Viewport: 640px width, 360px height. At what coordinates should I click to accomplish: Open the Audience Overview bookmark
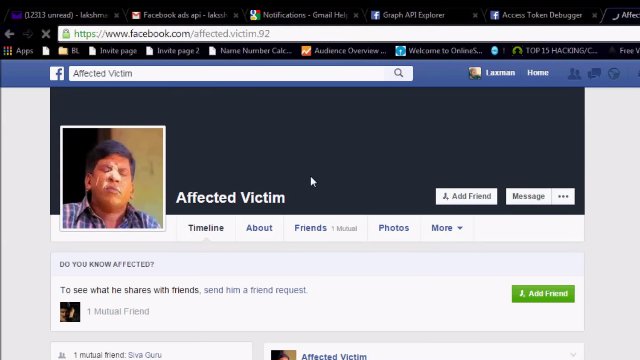click(344, 51)
